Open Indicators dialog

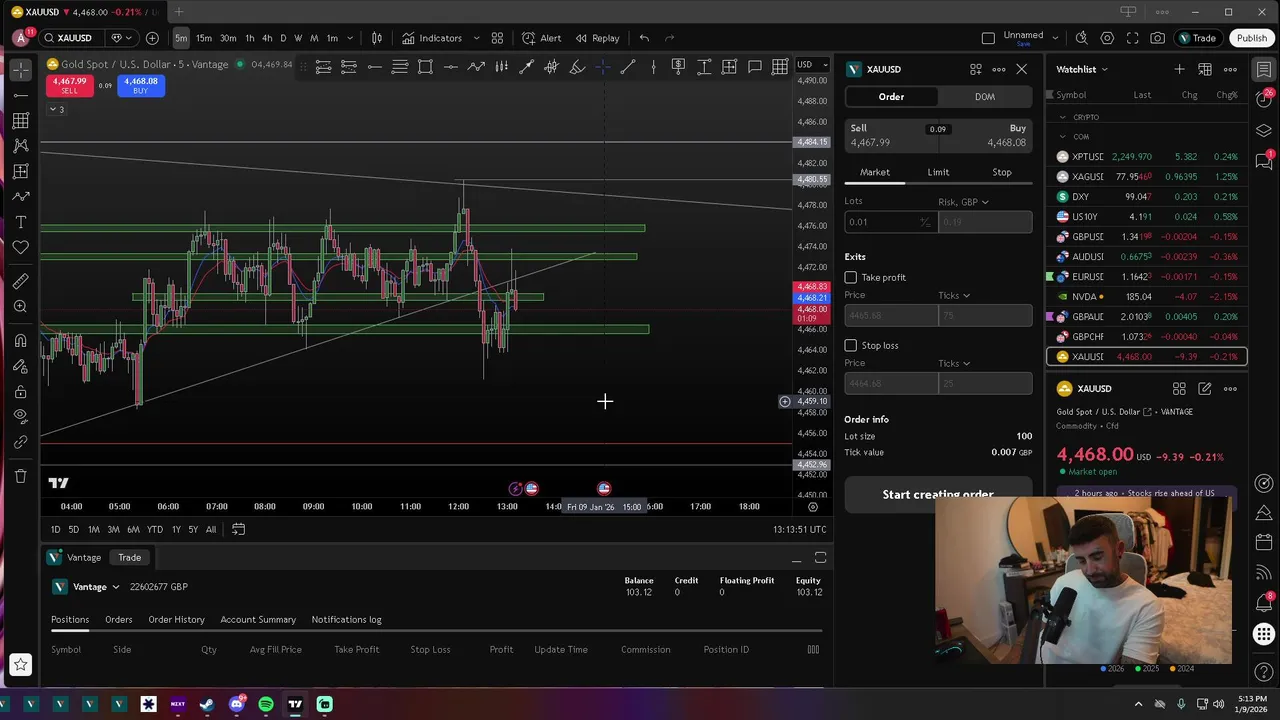432,38
